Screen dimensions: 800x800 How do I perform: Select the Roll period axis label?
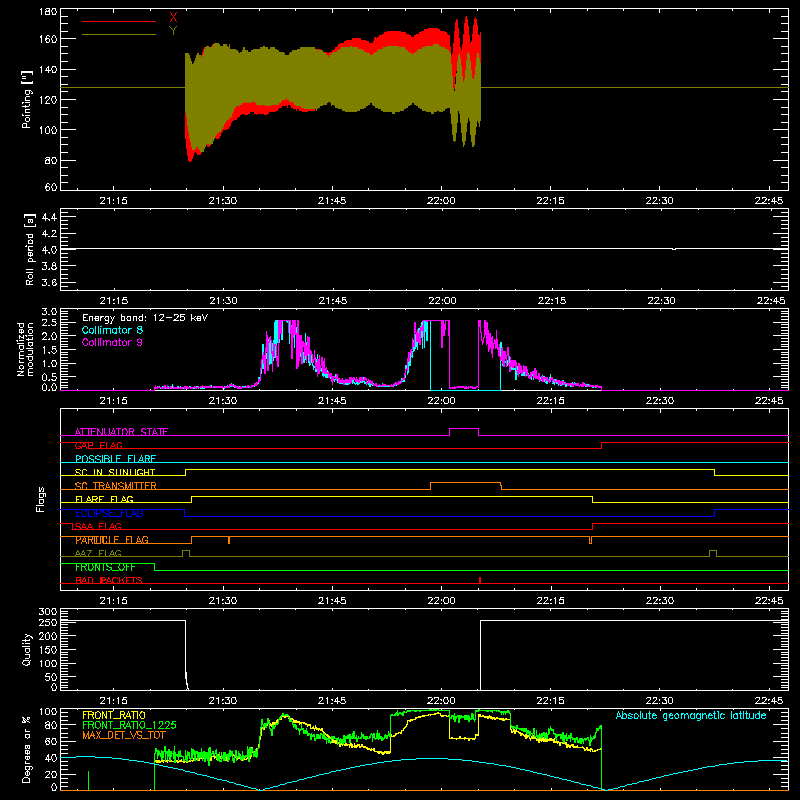(30, 249)
